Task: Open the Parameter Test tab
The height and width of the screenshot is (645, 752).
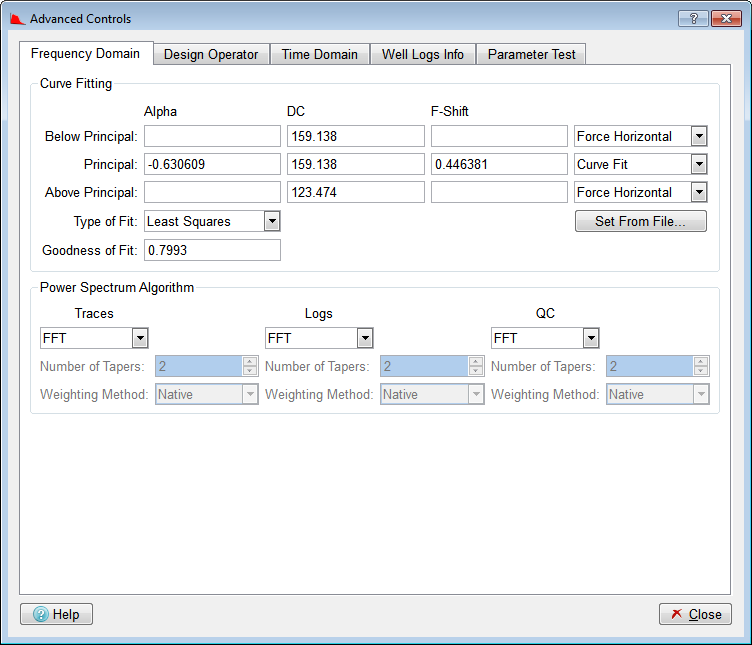Action: pos(531,54)
